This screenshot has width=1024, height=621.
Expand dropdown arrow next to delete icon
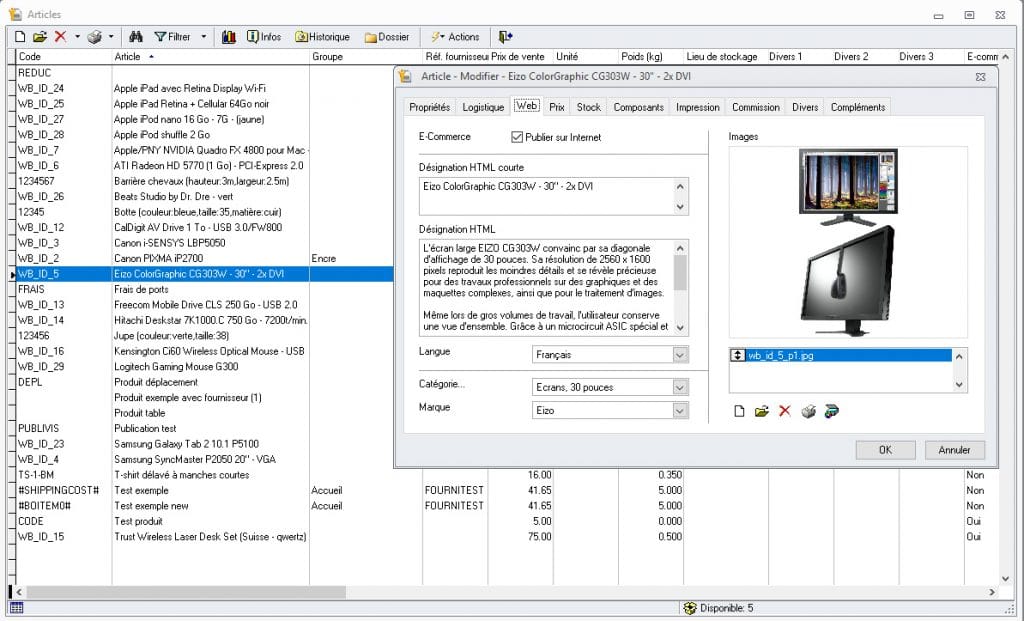(x=78, y=37)
